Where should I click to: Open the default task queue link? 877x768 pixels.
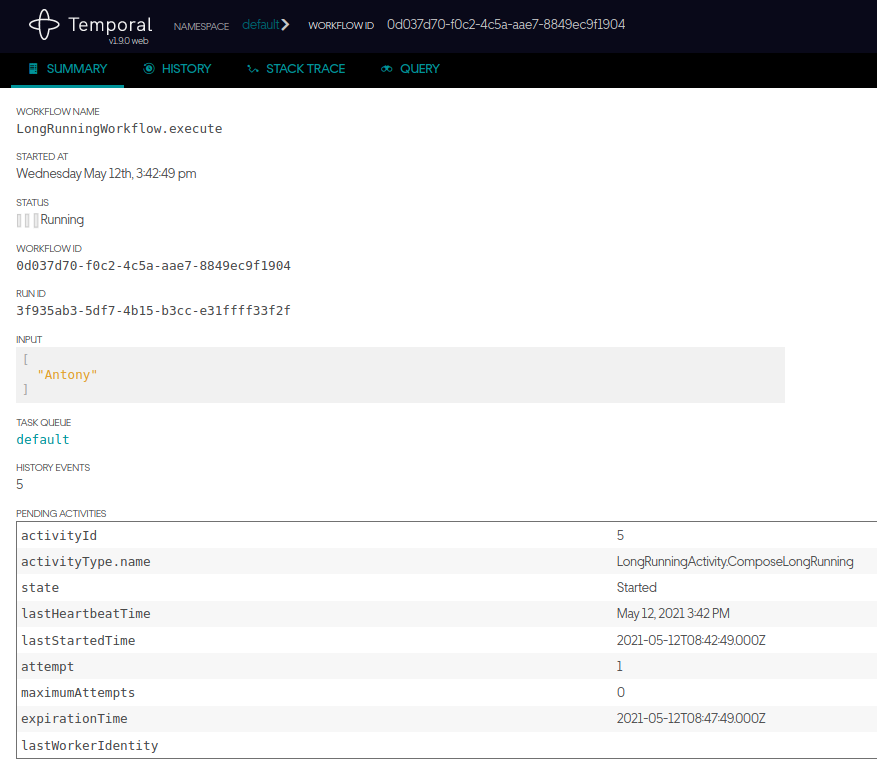[42, 439]
